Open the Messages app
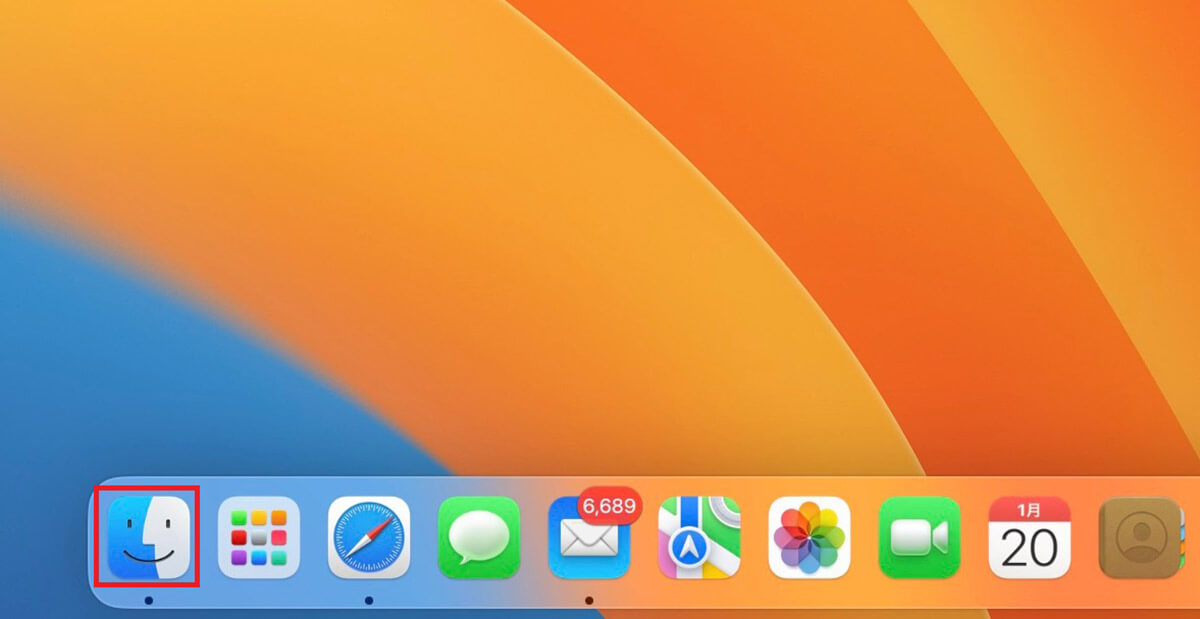 coord(479,537)
